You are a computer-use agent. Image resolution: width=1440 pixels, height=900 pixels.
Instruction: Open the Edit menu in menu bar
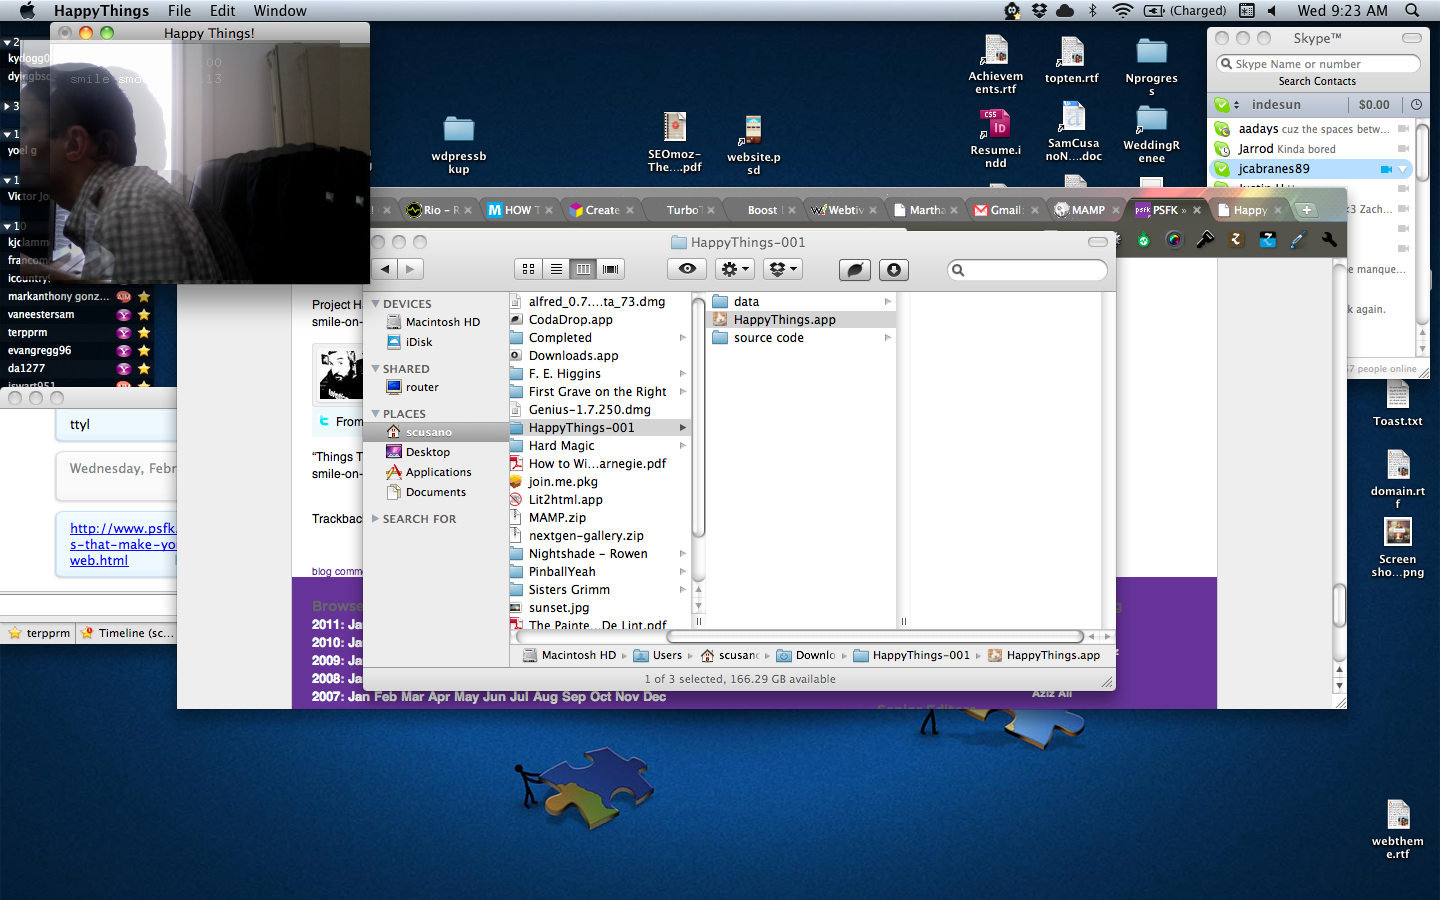(222, 11)
